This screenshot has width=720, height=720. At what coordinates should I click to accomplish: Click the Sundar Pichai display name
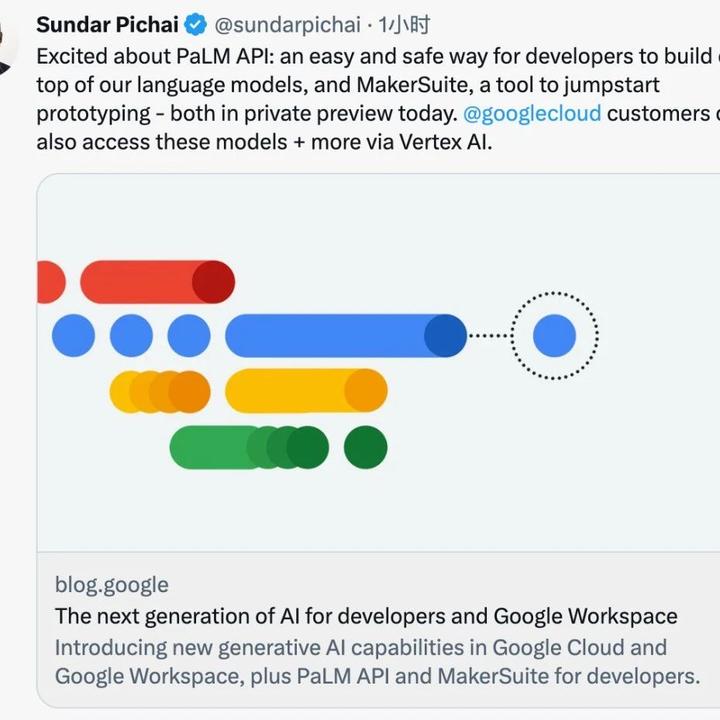coord(107,24)
